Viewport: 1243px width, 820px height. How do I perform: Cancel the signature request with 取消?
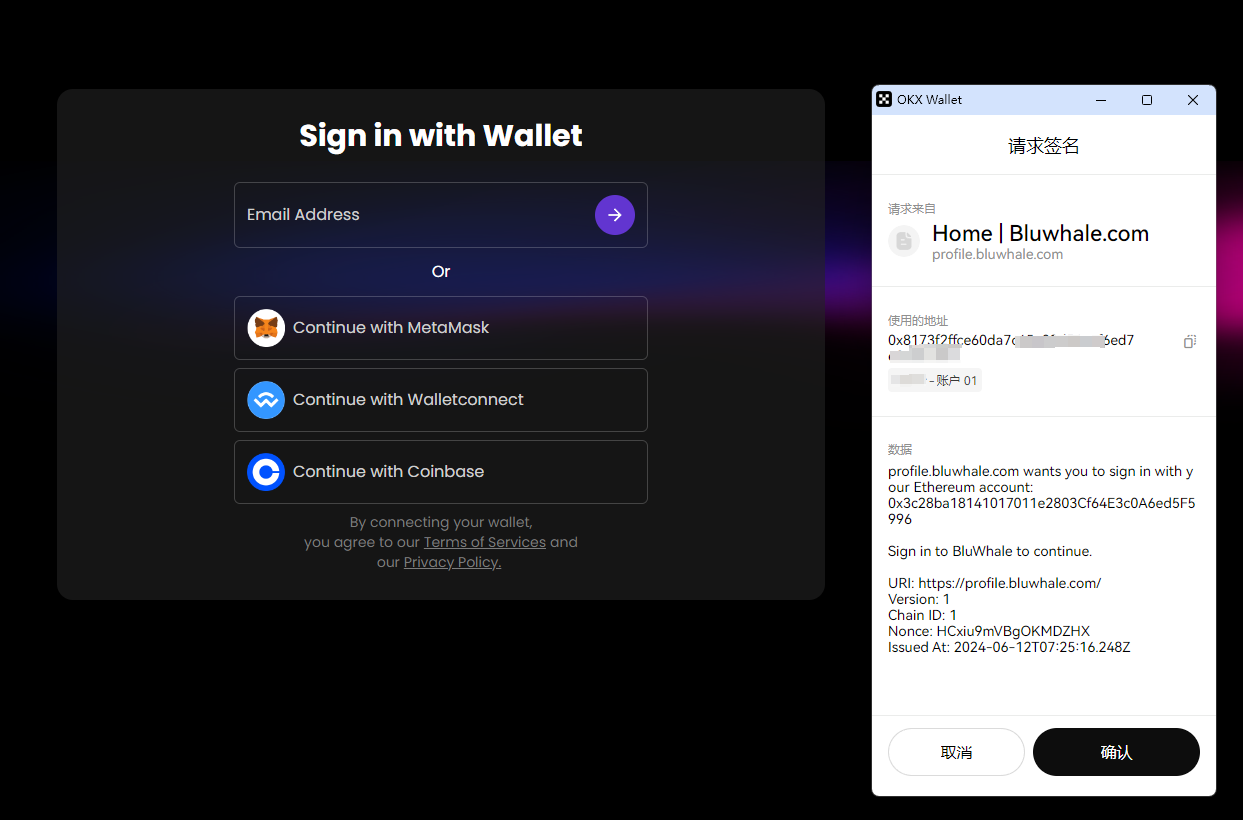click(x=956, y=752)
